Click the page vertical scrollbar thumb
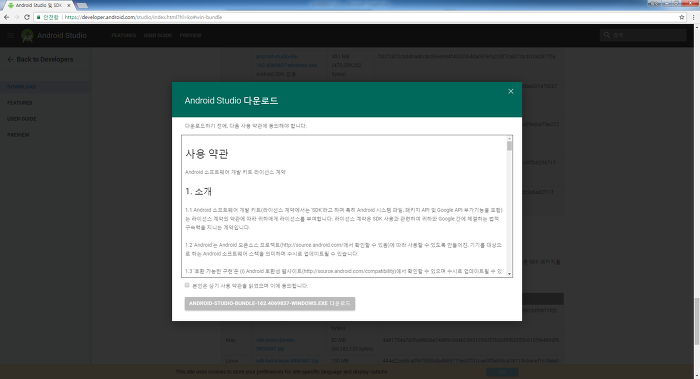 (696, 321)
